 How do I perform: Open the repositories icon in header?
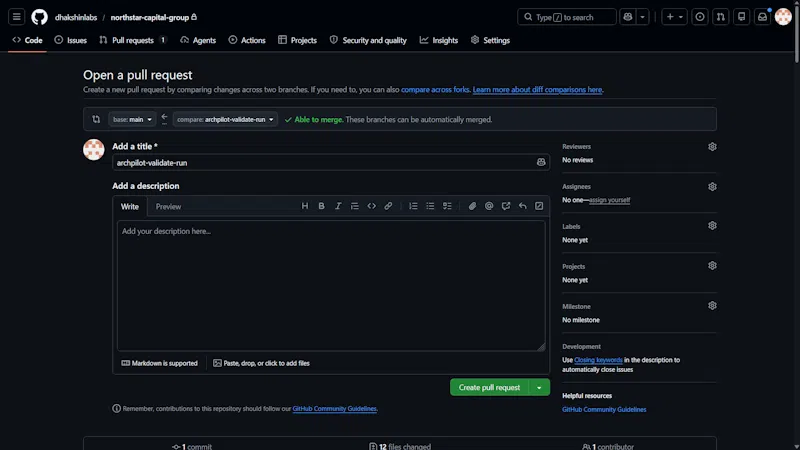(x=741, y=17)
